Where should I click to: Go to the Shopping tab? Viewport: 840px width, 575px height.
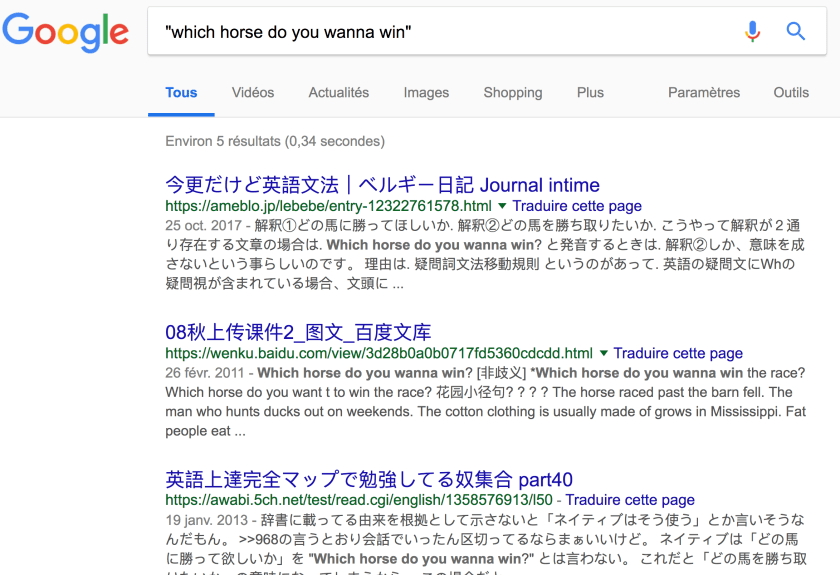(512, 93)
